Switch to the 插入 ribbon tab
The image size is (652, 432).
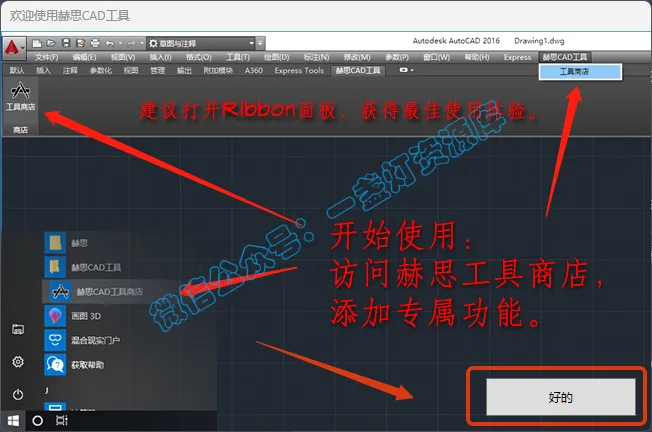(x=43, y=70)
